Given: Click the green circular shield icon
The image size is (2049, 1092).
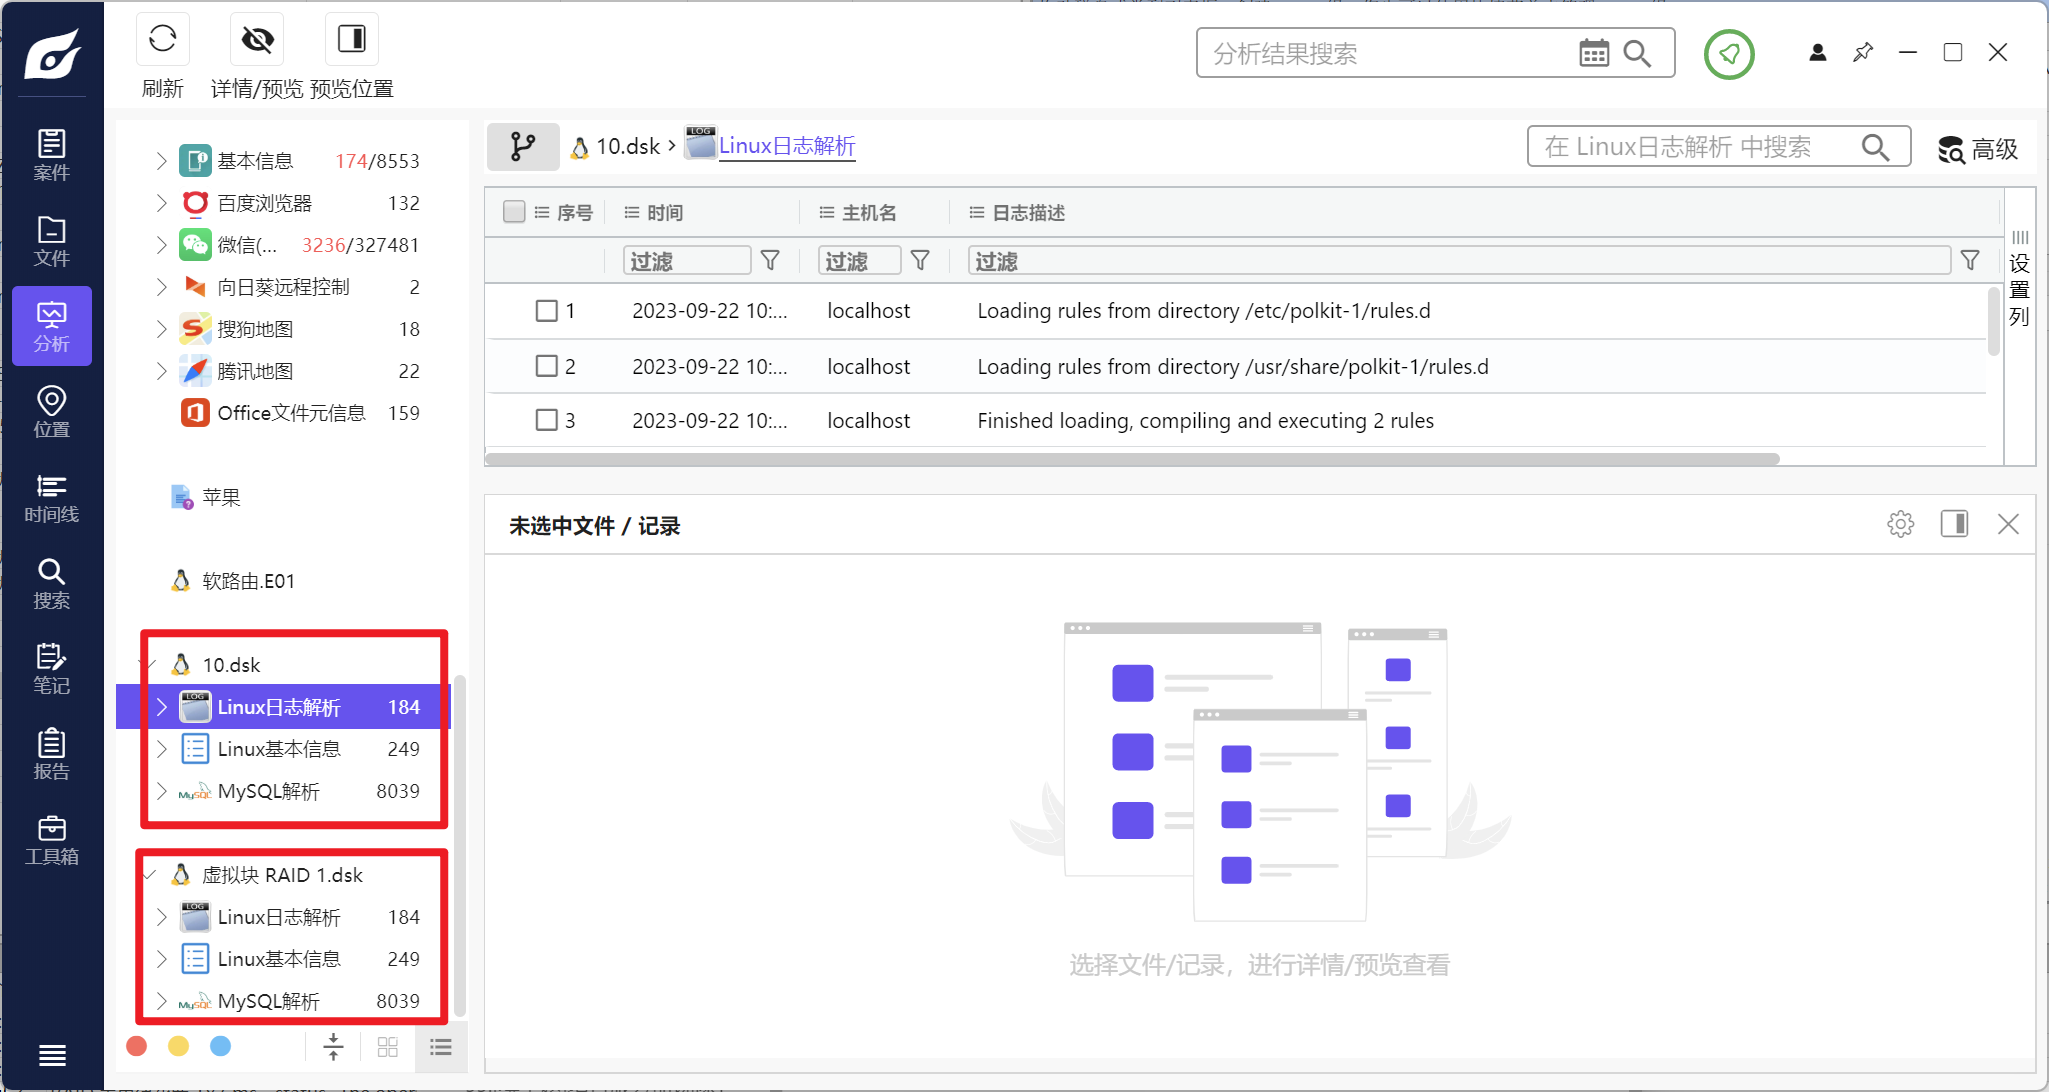Looking at the screenshot, I should coord(1729,53).
